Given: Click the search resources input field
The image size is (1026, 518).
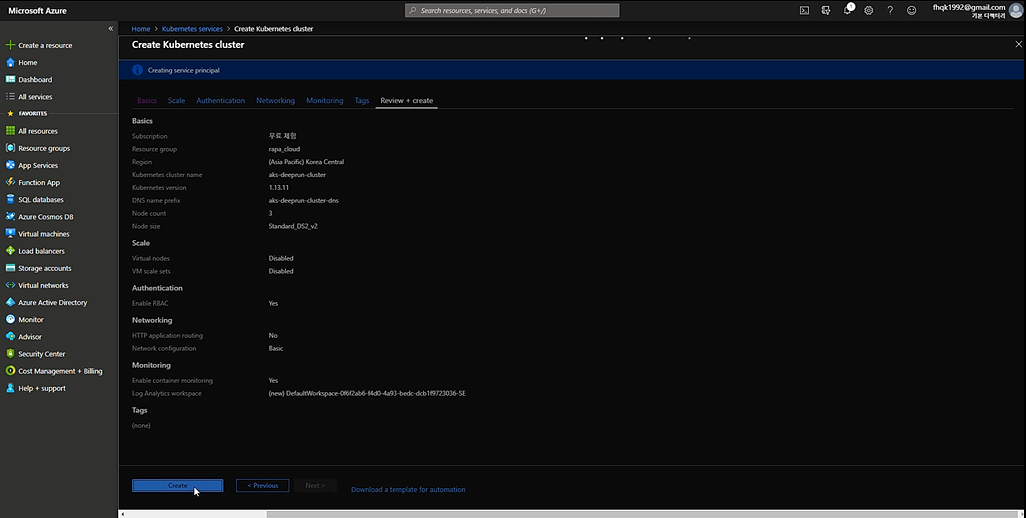Looking at the screenshot, I should tap(512, 10).
